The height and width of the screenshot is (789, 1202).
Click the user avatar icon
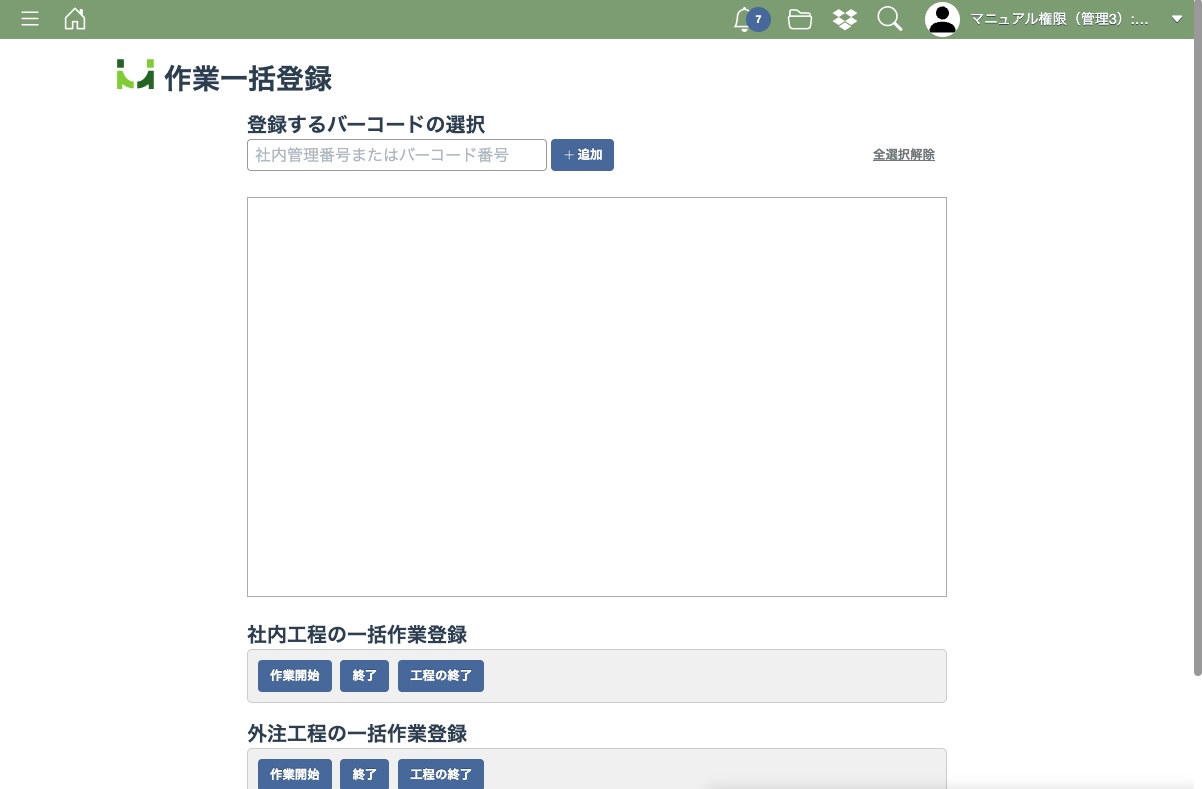coord(942,19)
